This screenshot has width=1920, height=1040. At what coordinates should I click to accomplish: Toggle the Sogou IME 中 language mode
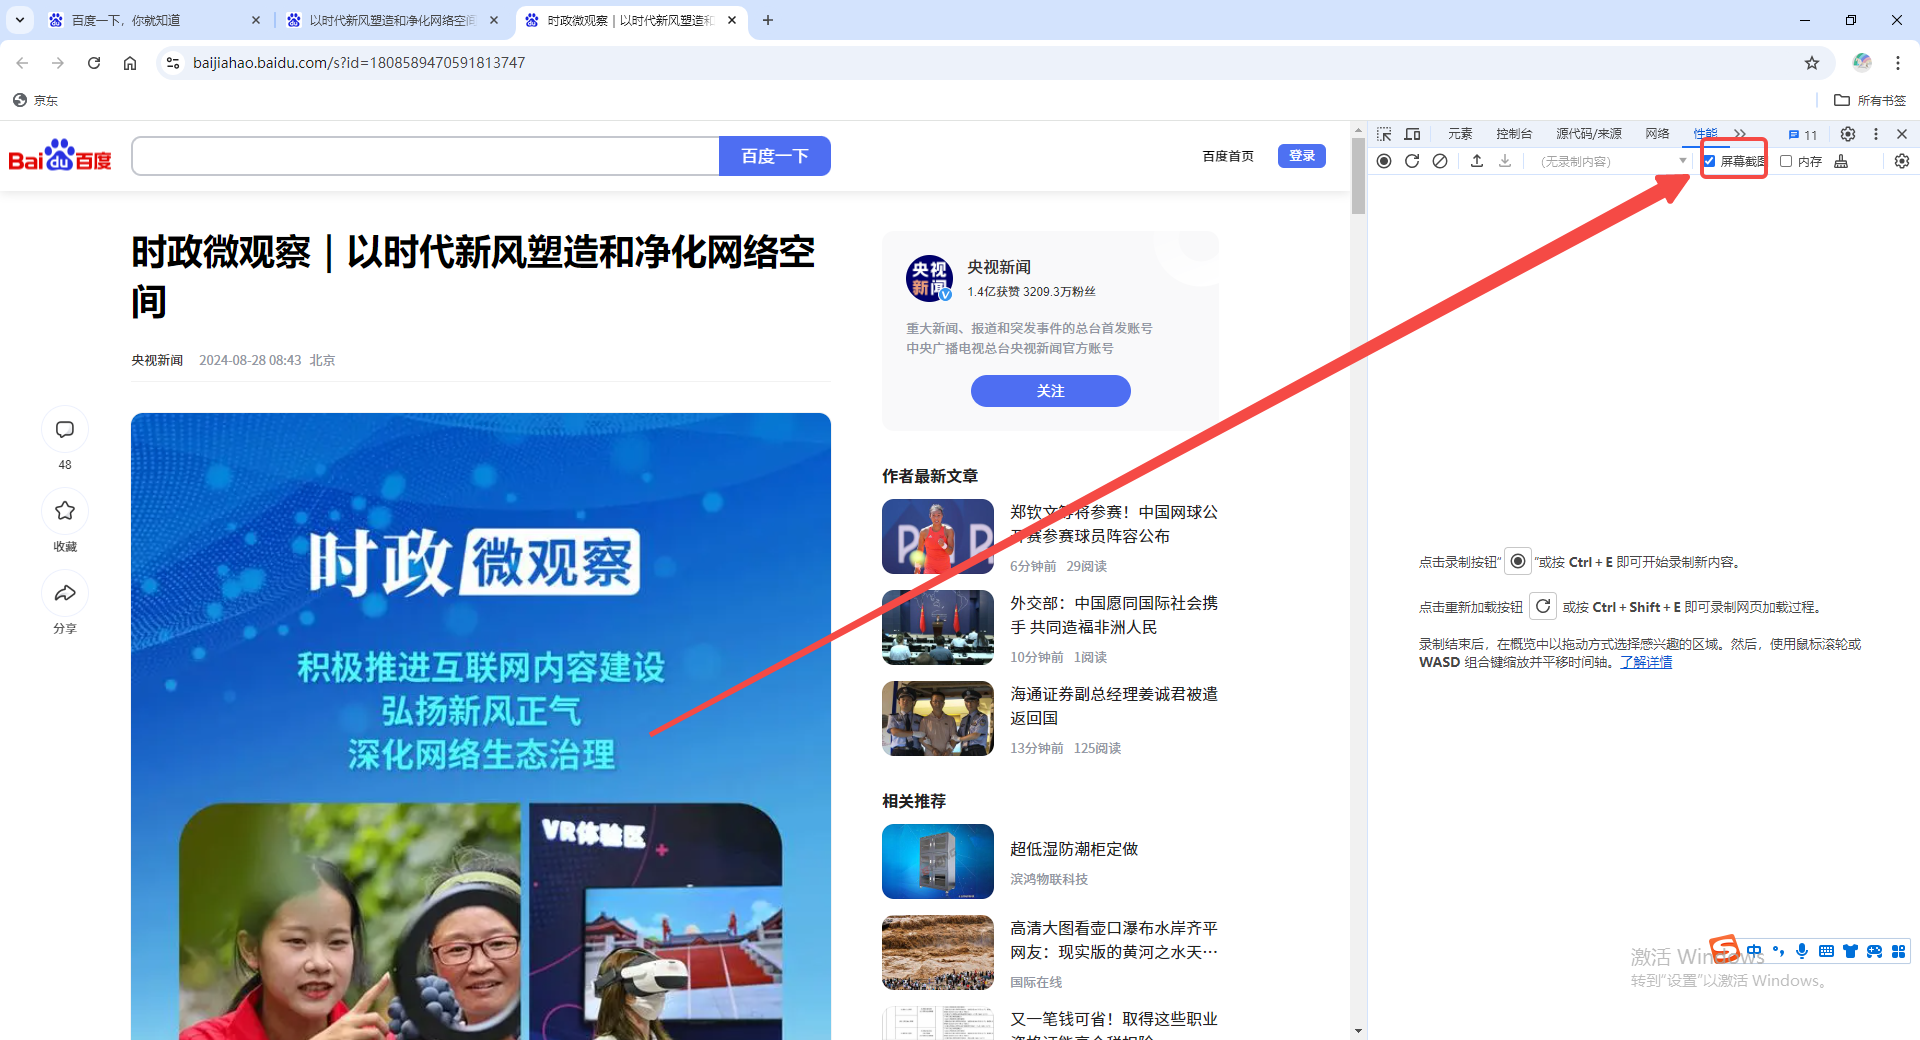point(1754,951)
